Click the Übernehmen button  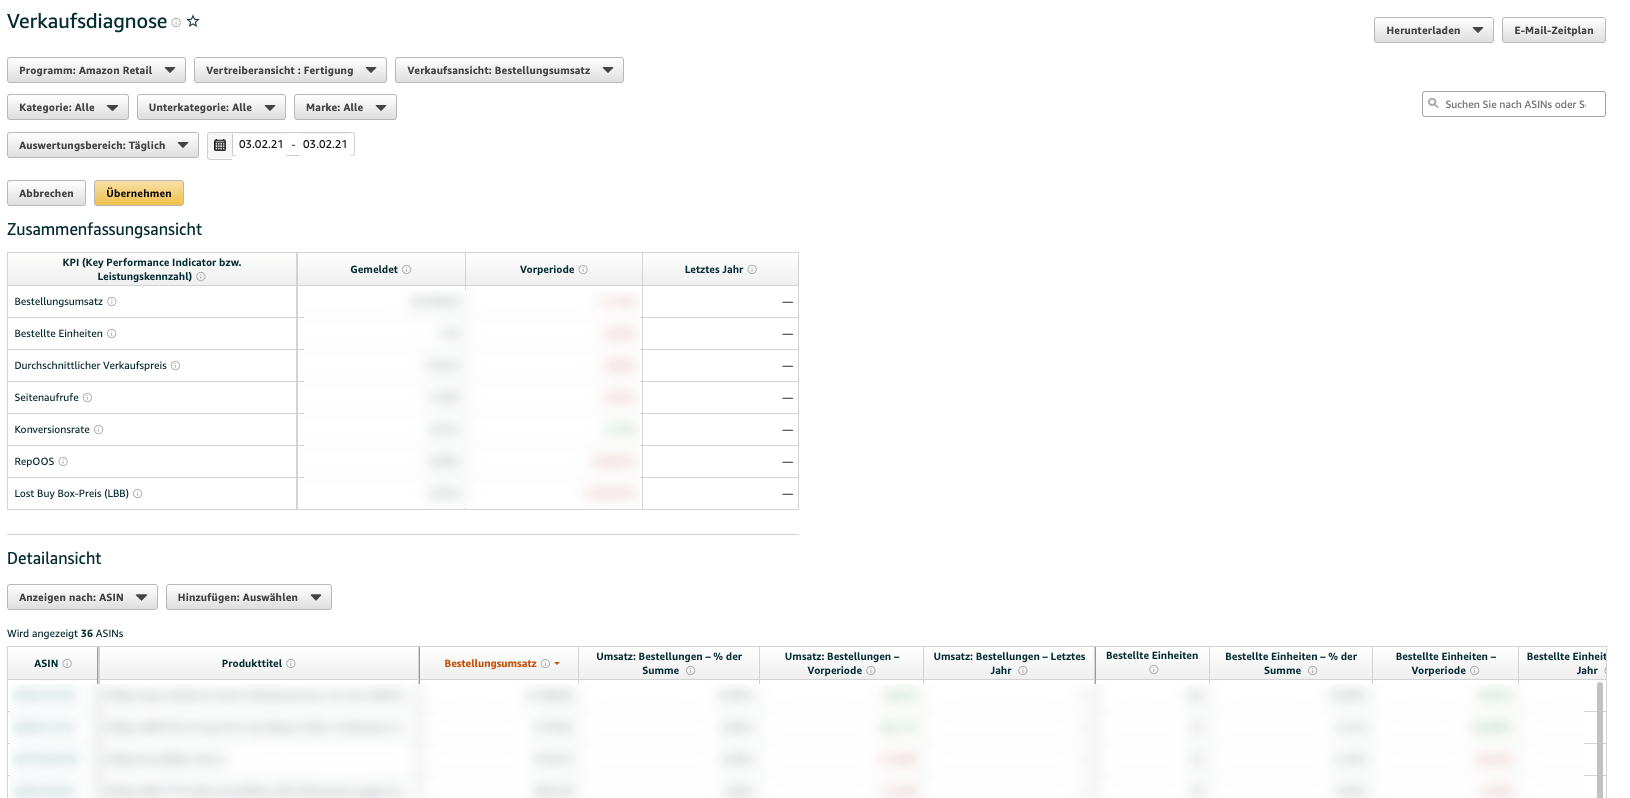tap(139, 193)
